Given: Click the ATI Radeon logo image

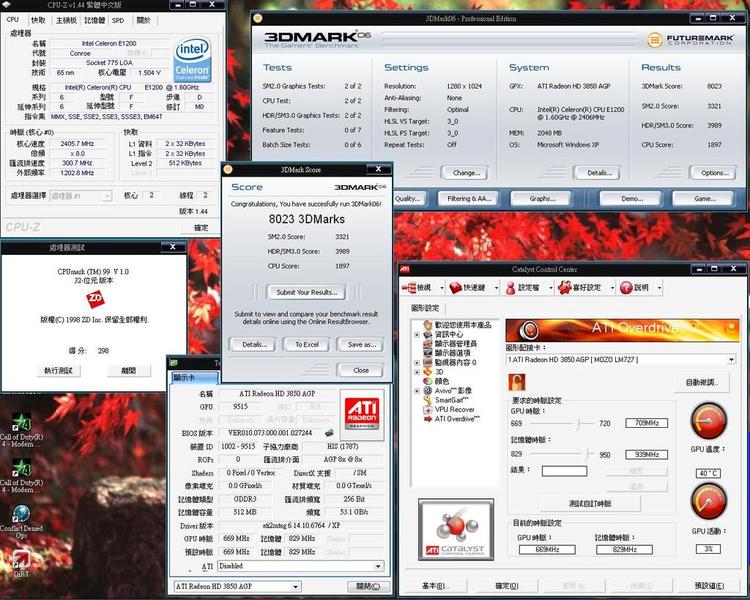Looking at the screenshot, I should tap(362, 414).
